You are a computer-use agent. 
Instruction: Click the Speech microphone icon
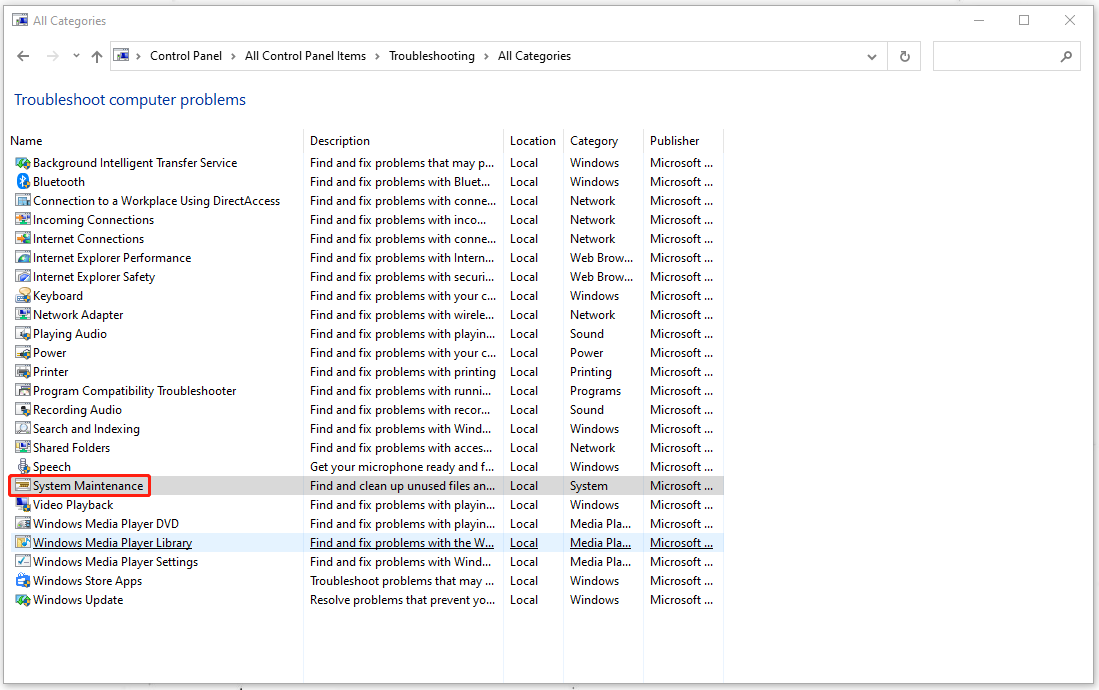(23, 467)
